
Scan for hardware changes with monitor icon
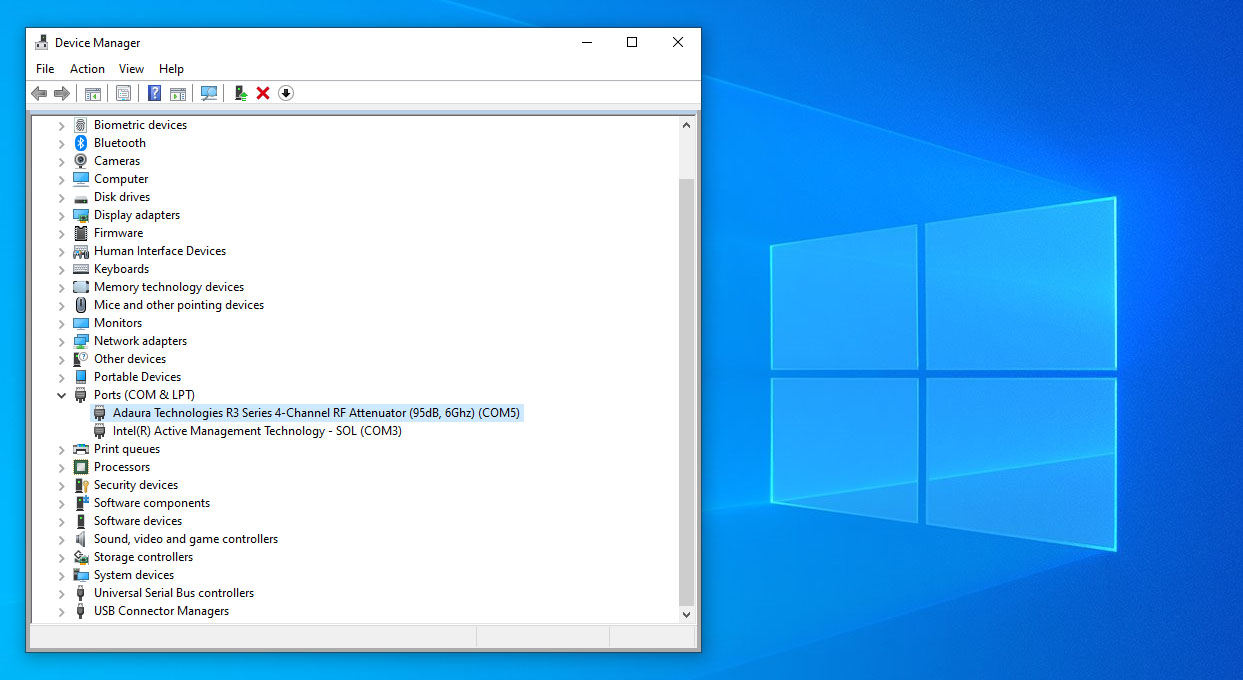click(209, 93)
